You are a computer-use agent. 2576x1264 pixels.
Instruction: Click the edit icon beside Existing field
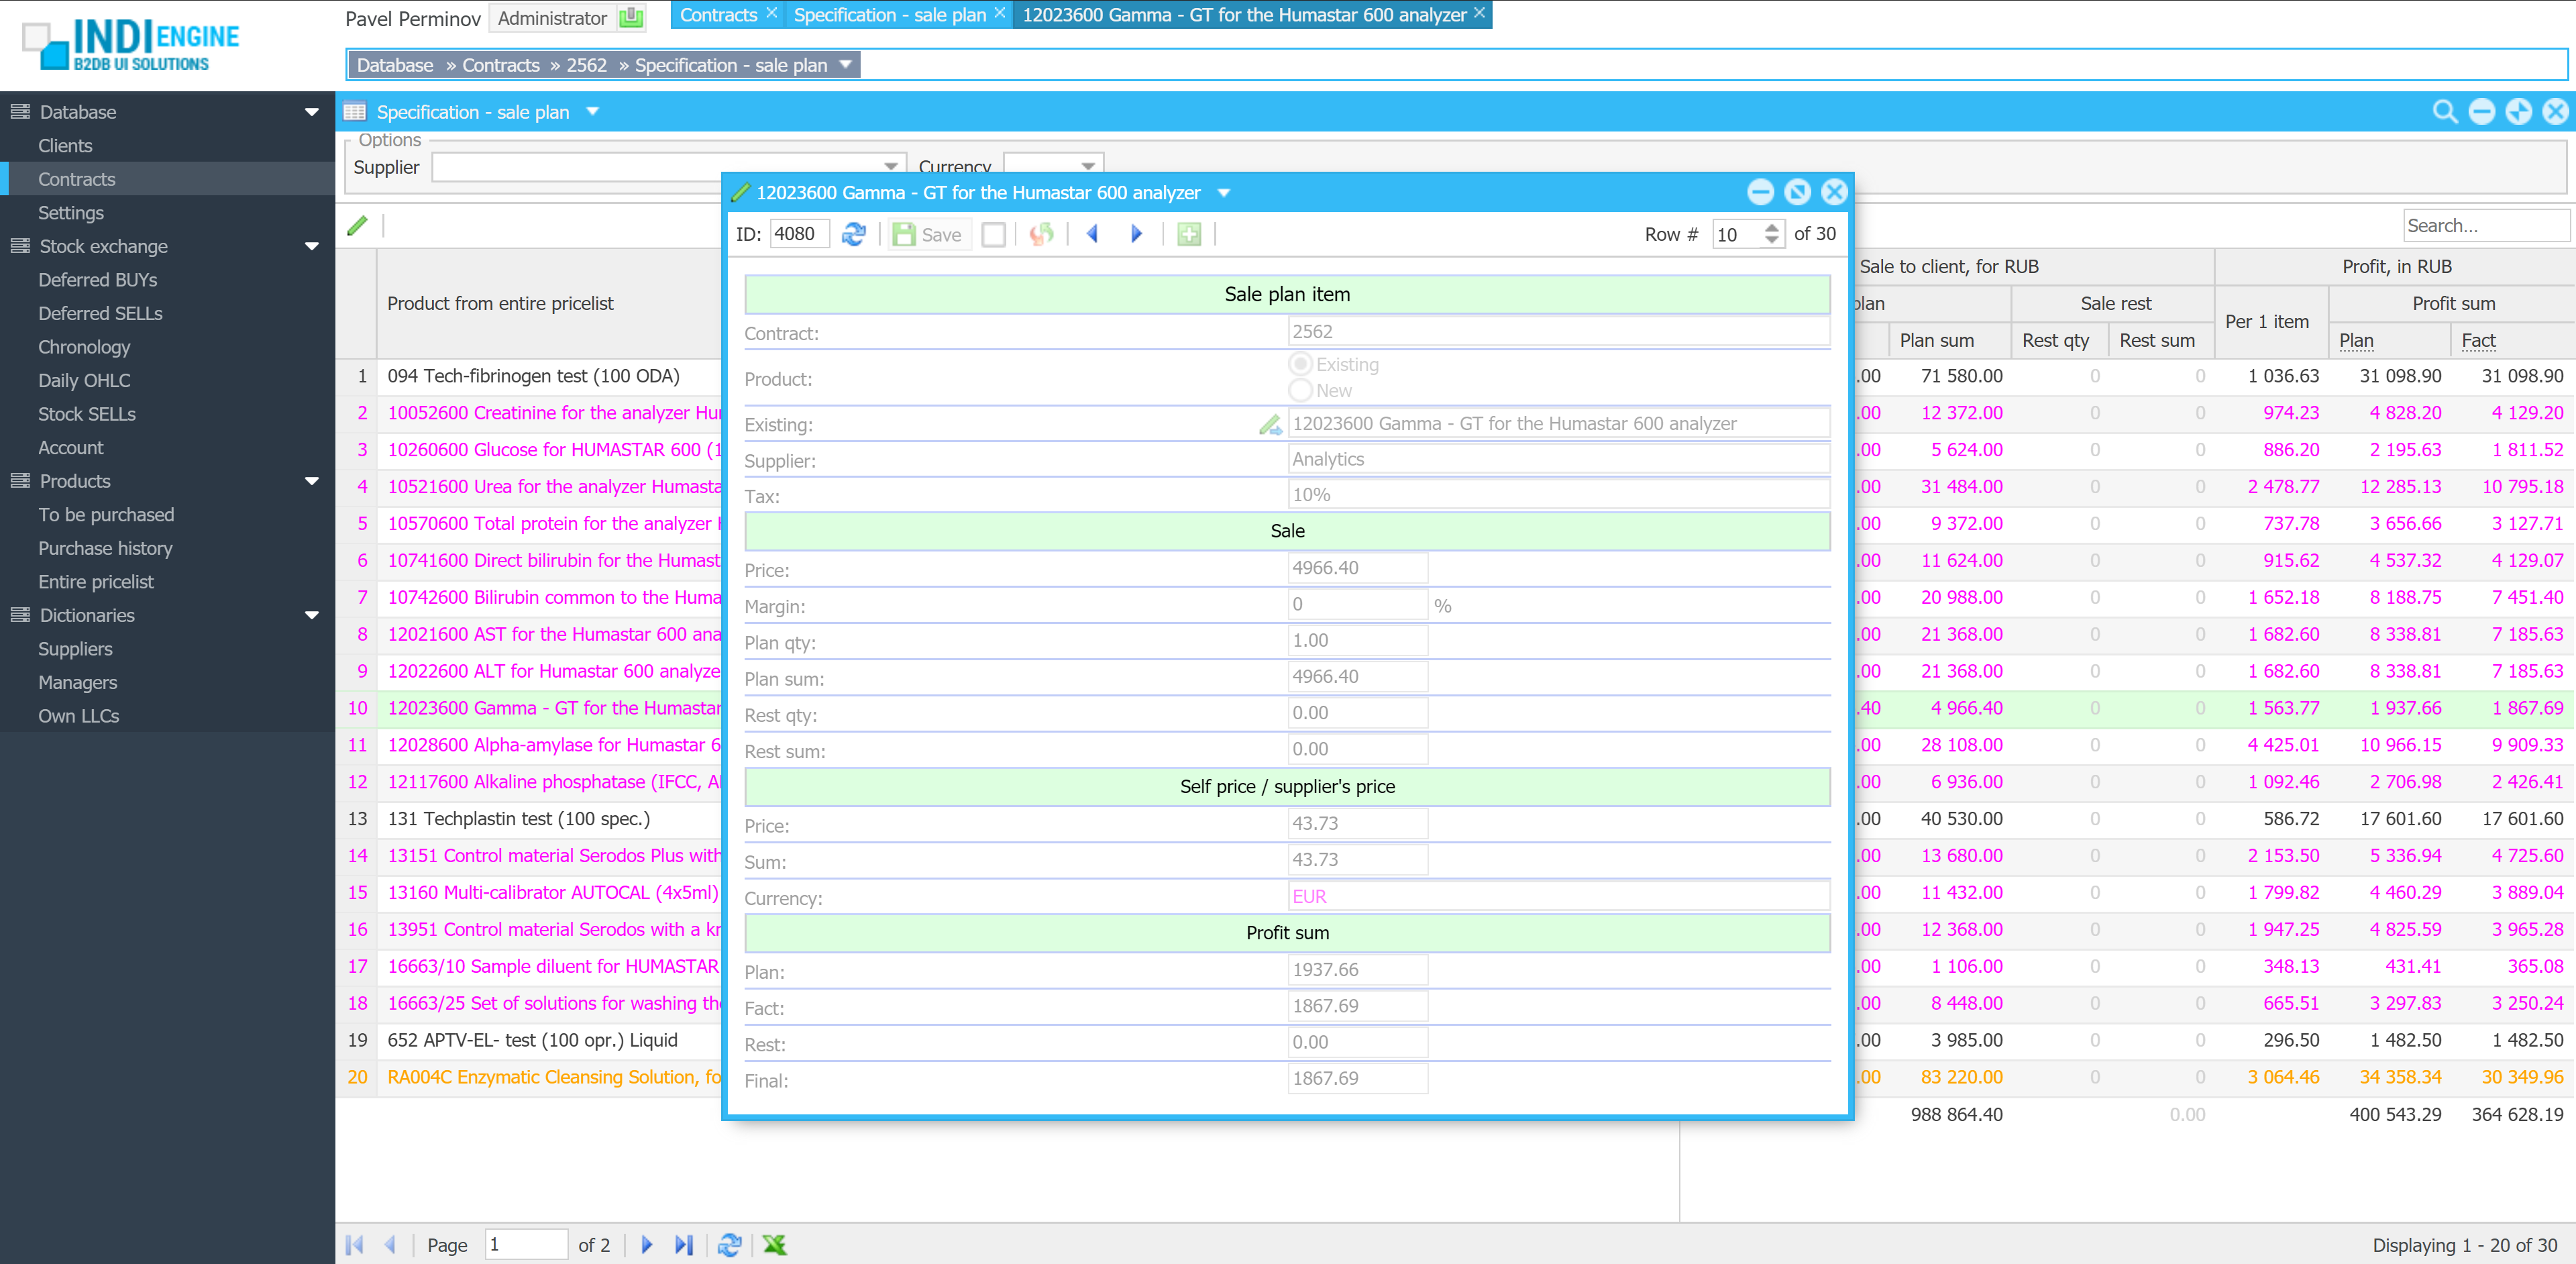click(x=1270, y=425)
